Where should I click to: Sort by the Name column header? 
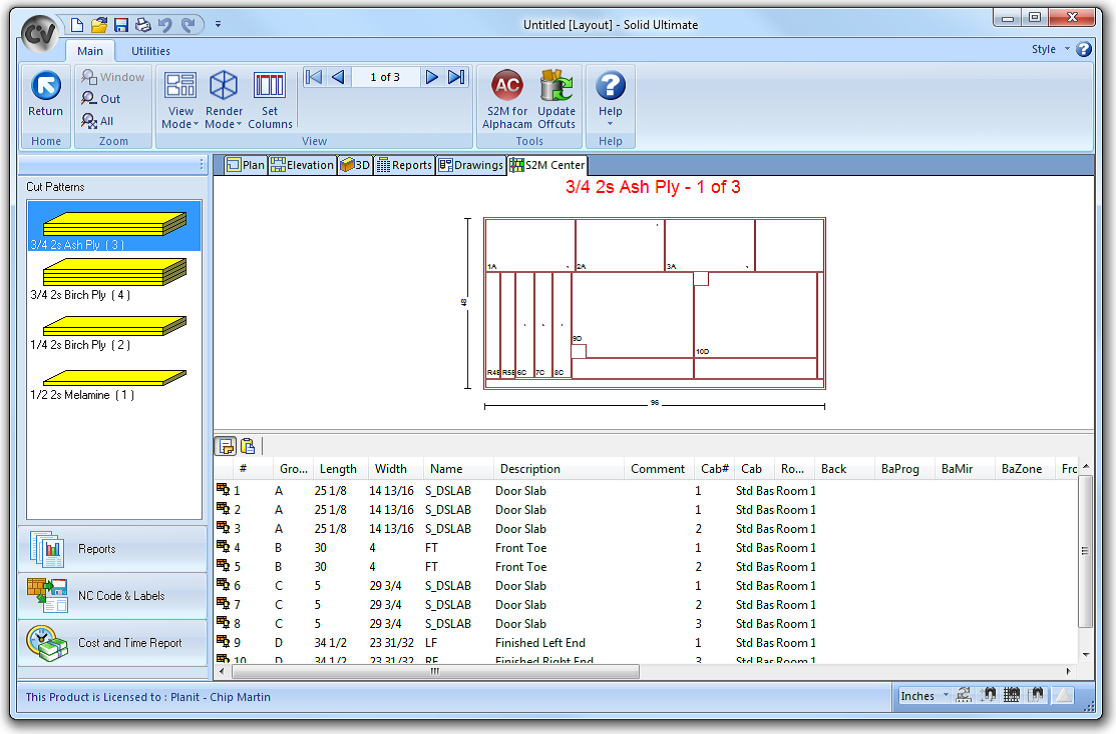coord(458,468)
